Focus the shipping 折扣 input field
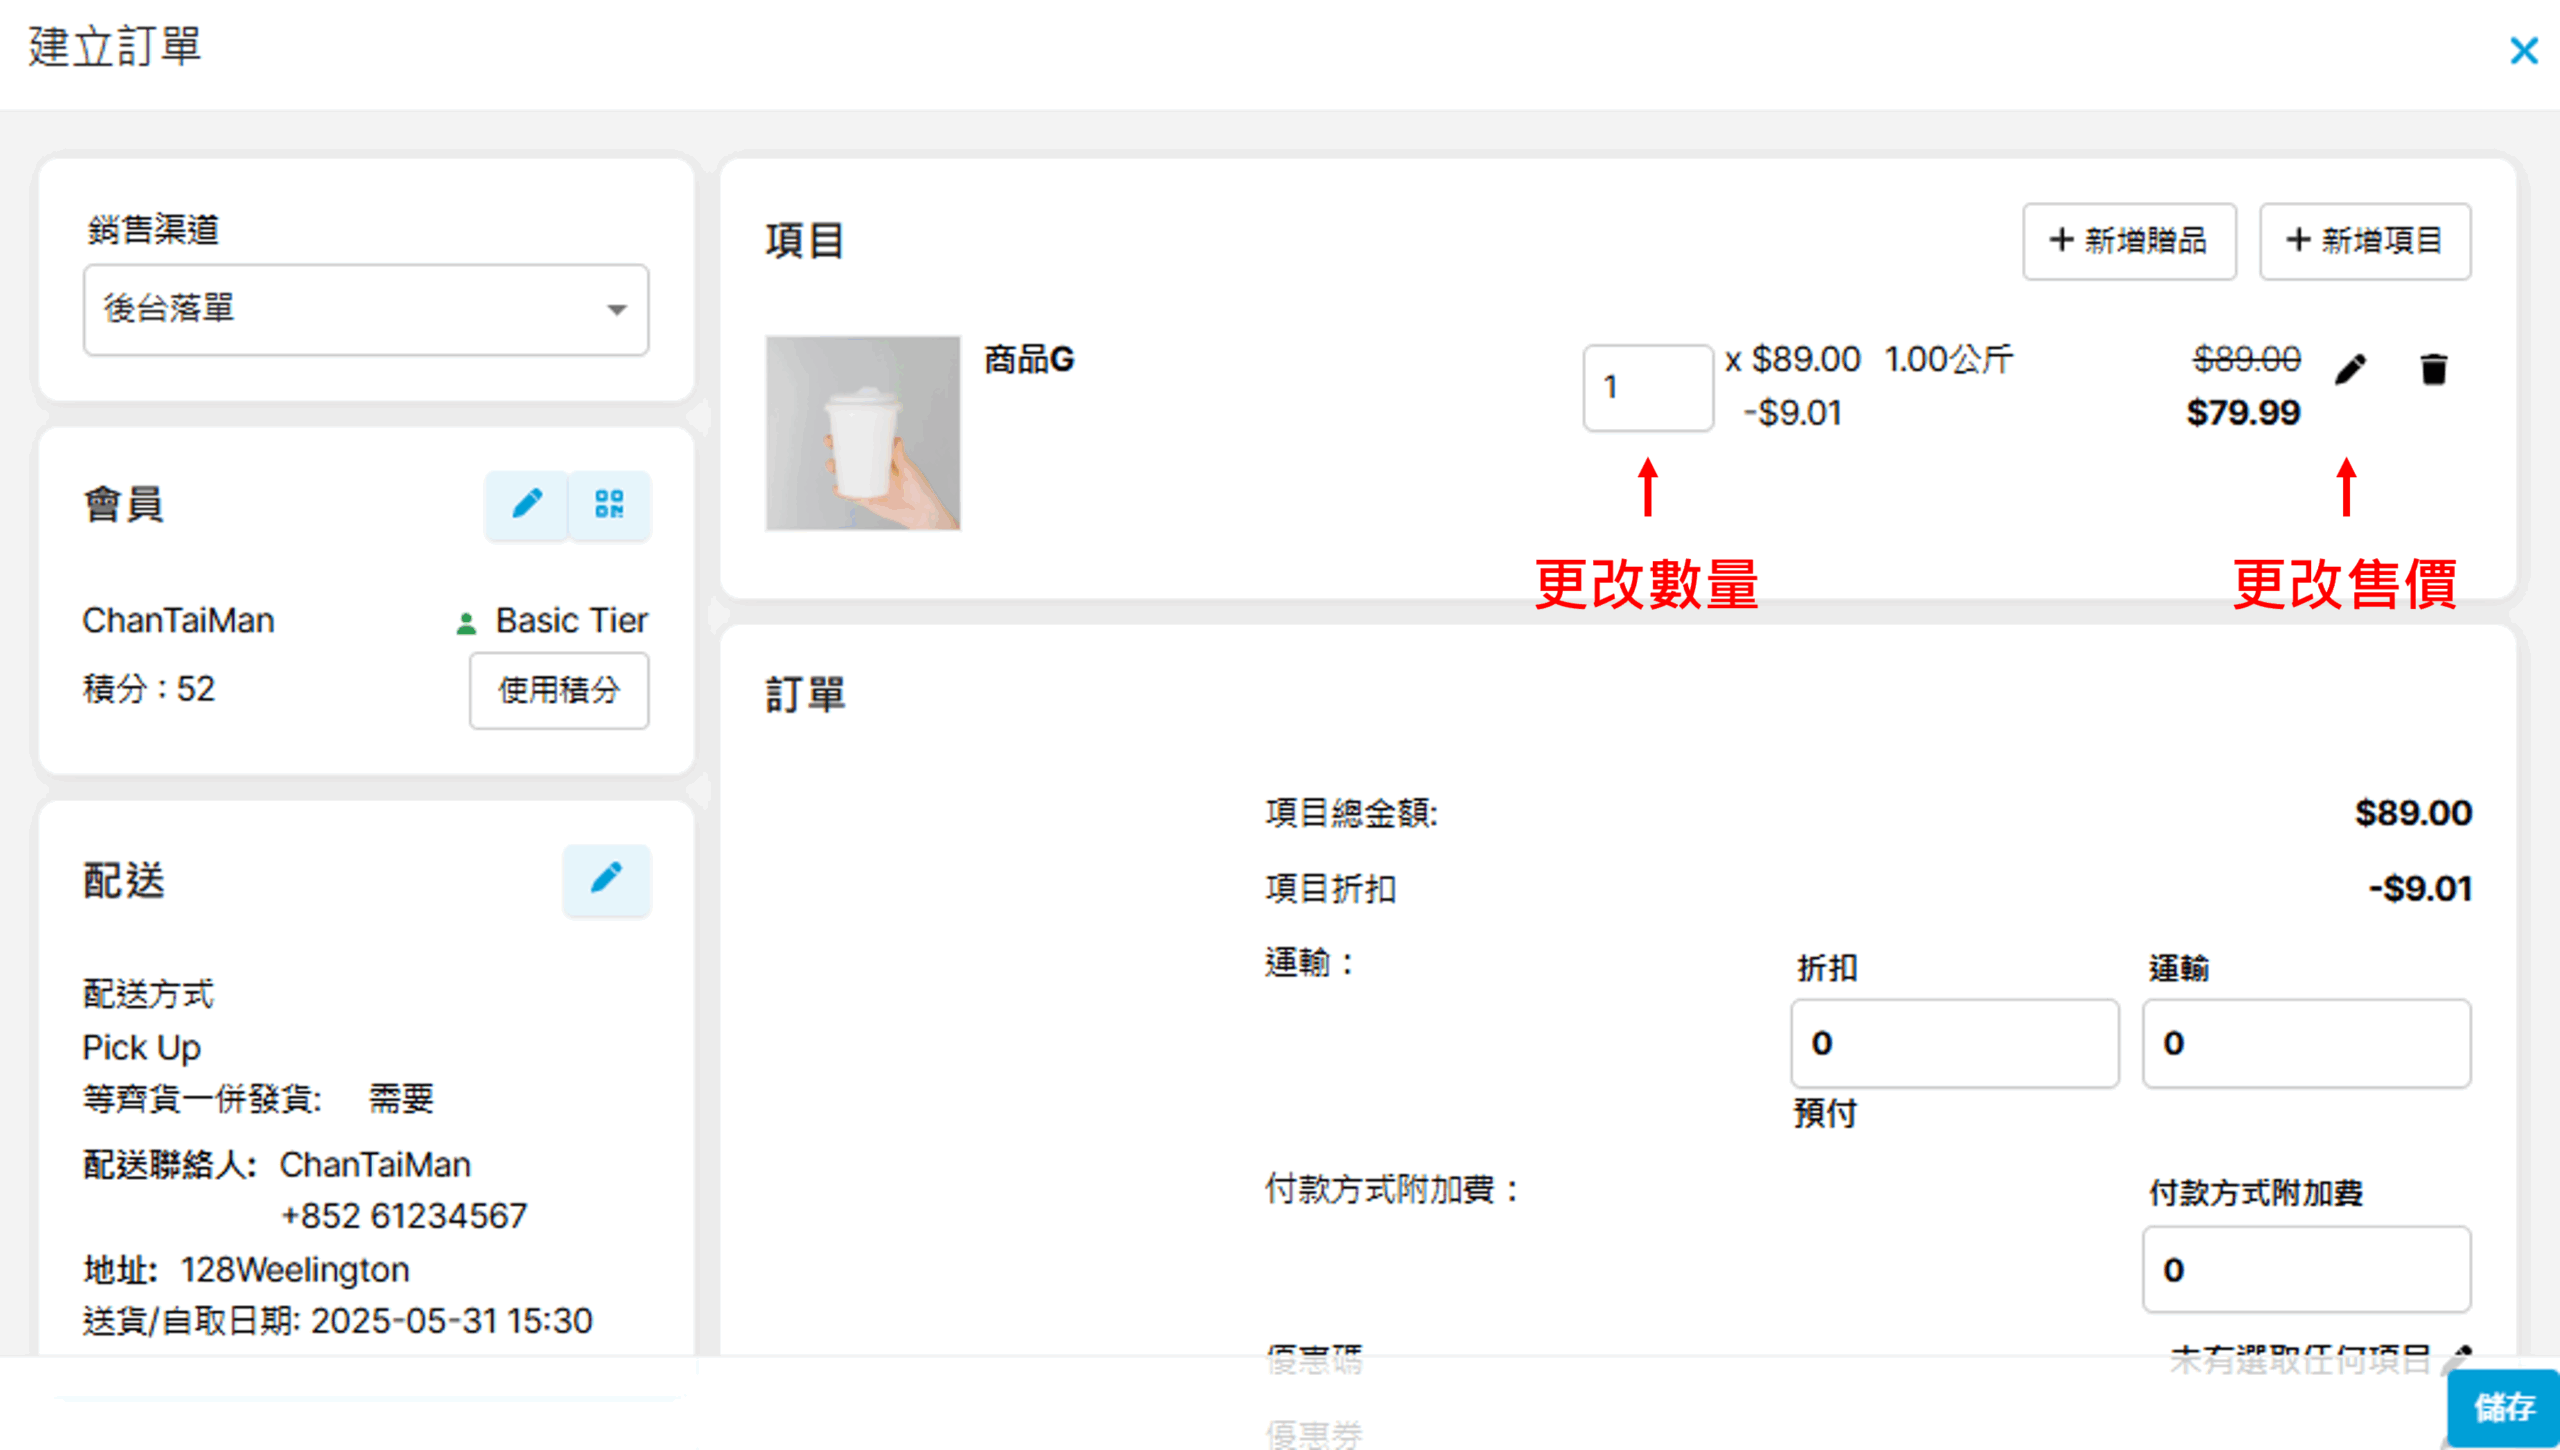Screen dimensions: 2560x1450 (1953, 1043)
